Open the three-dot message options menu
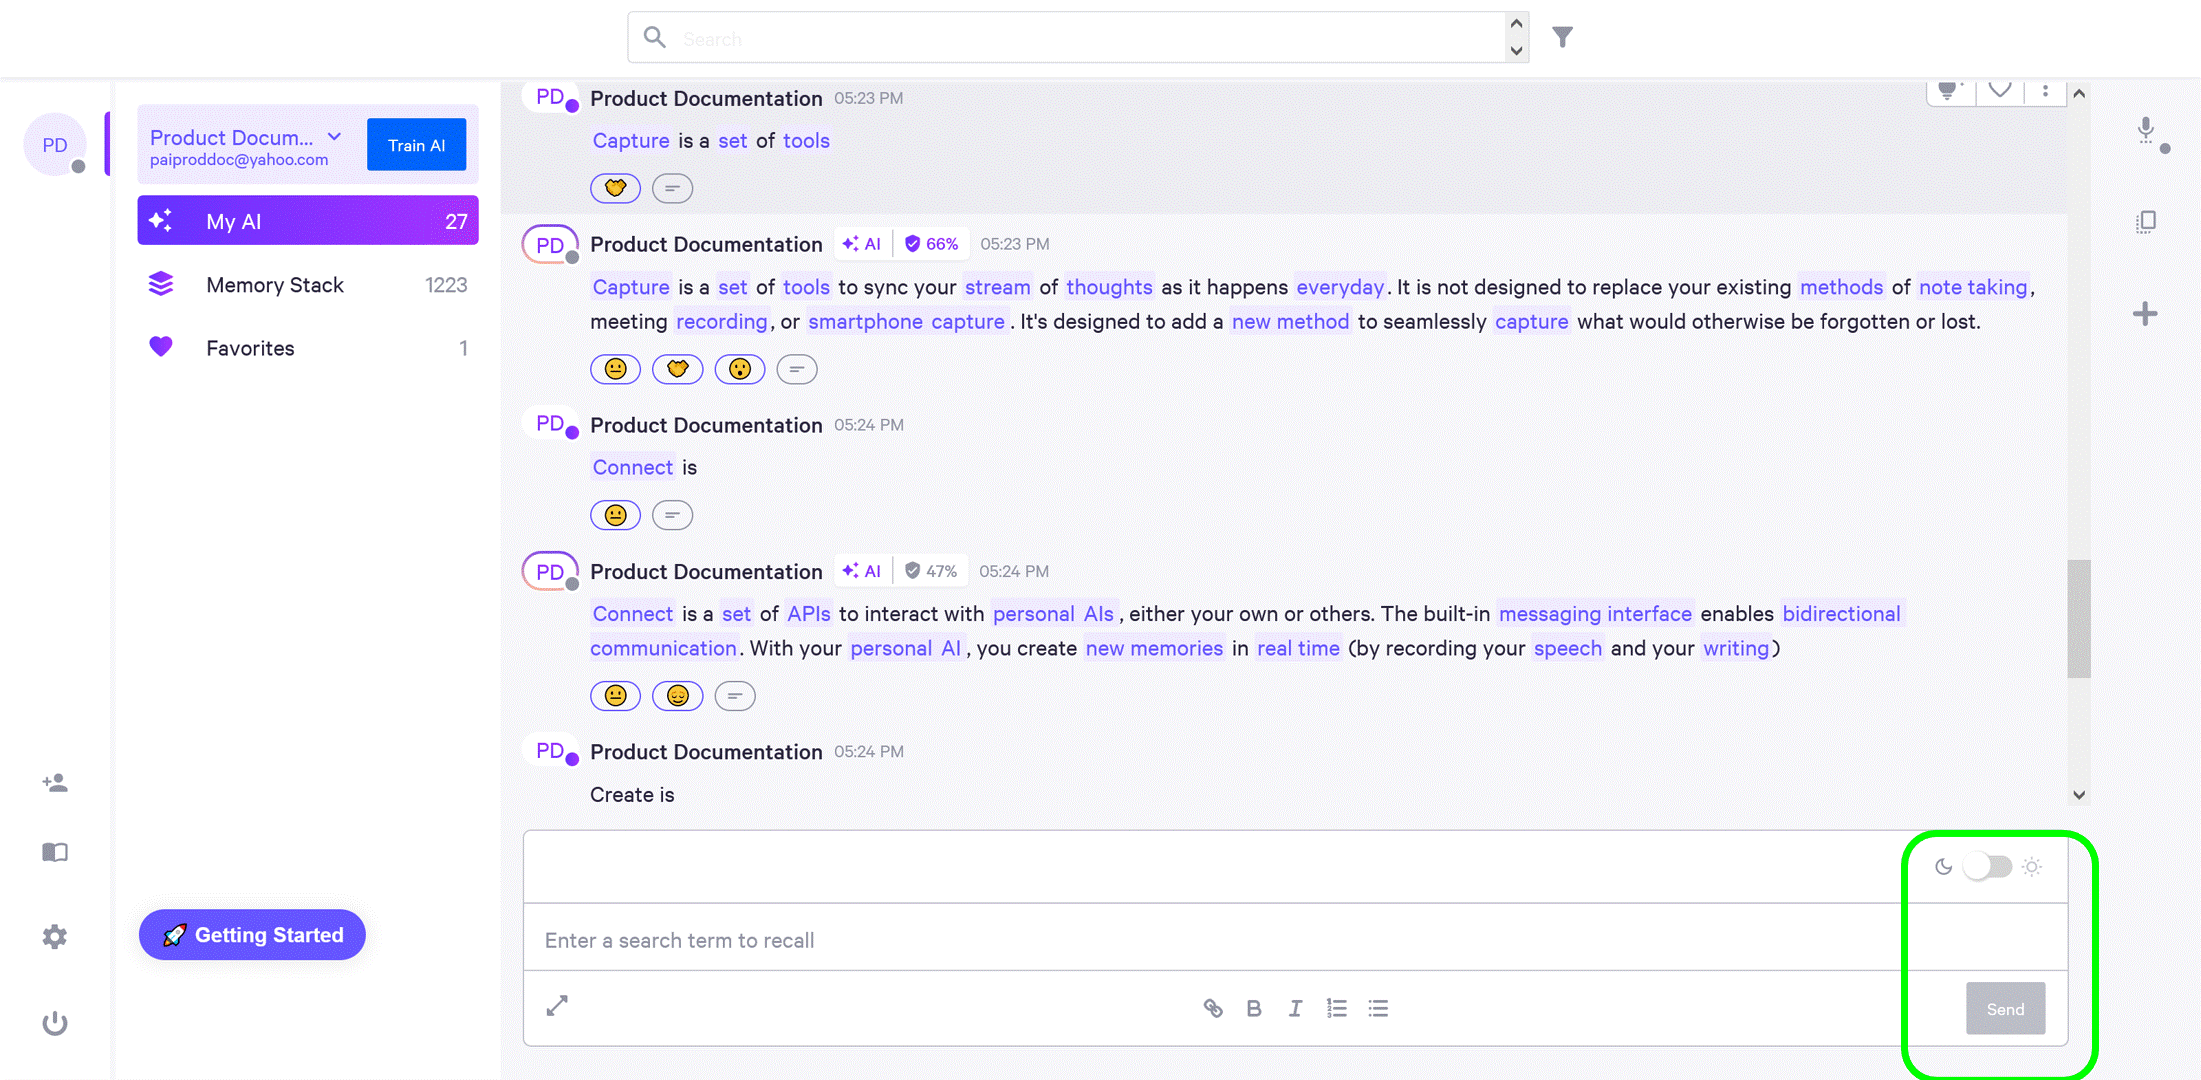This screenshot has width=2201, height=1080. [x=2045, y=91]
